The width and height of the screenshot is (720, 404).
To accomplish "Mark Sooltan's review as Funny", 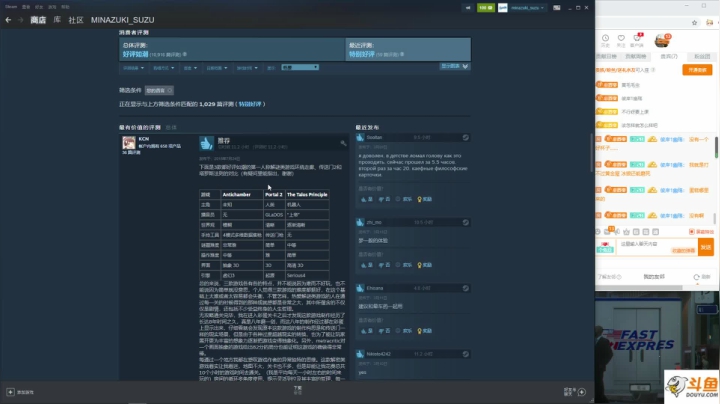I will click(404, 199).
